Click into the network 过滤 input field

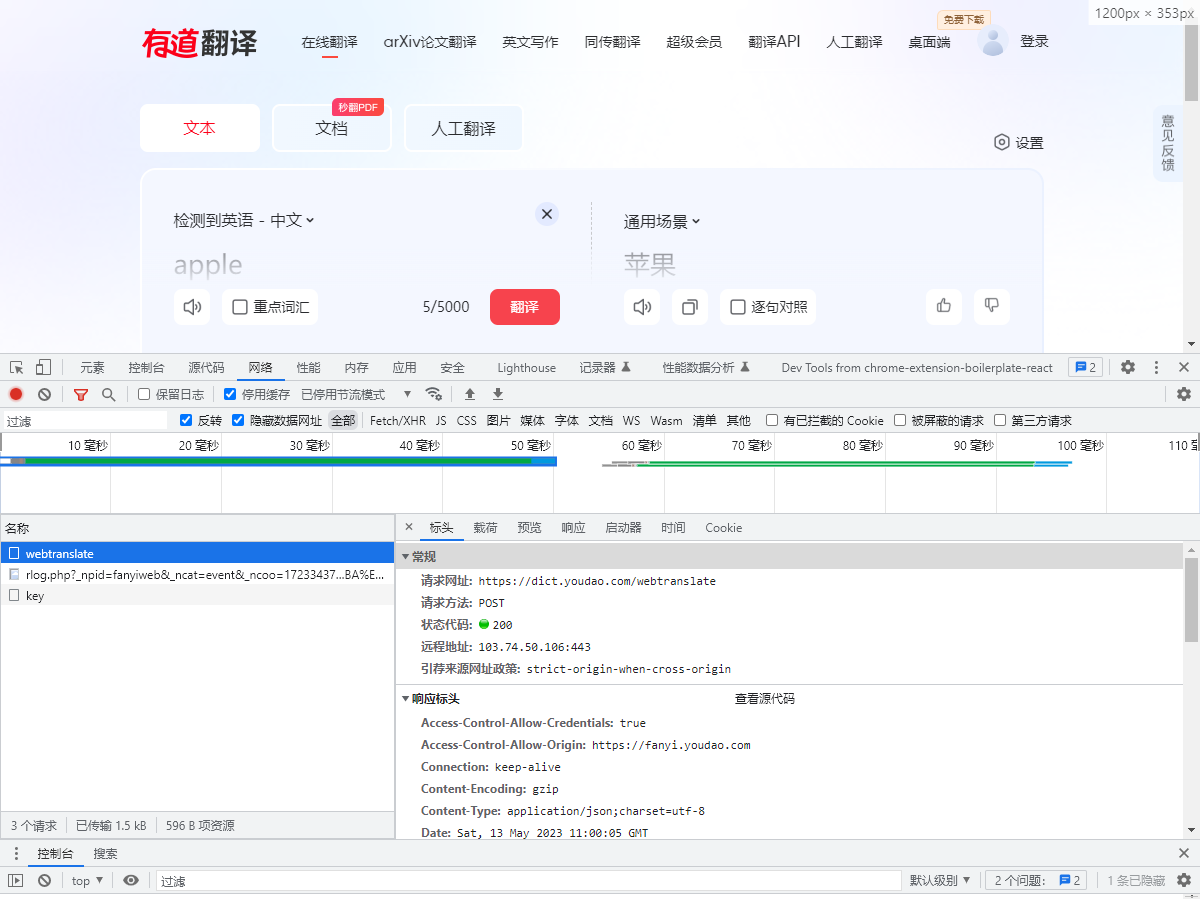(85, 421)
